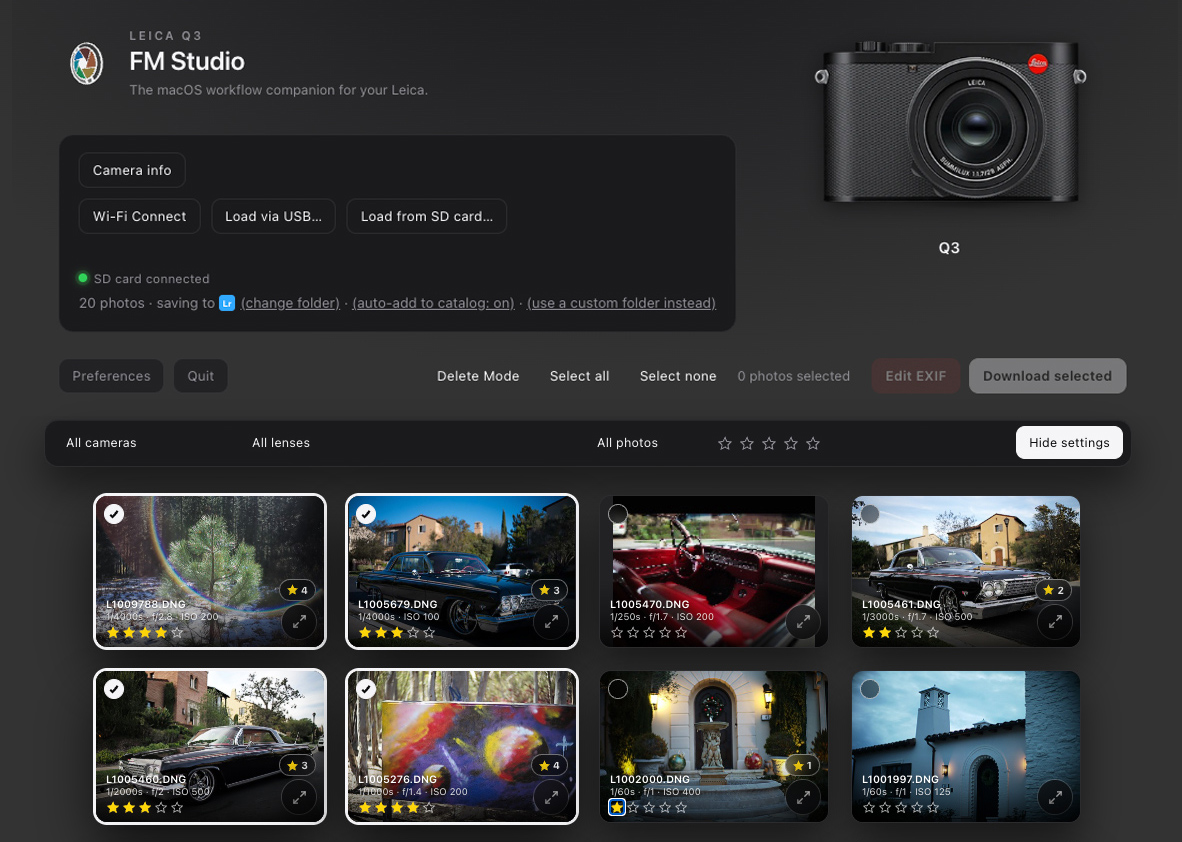Click Load via USB button
Image resolution: width=1182 pixels, height=842 pixels.
pos(273,216)
